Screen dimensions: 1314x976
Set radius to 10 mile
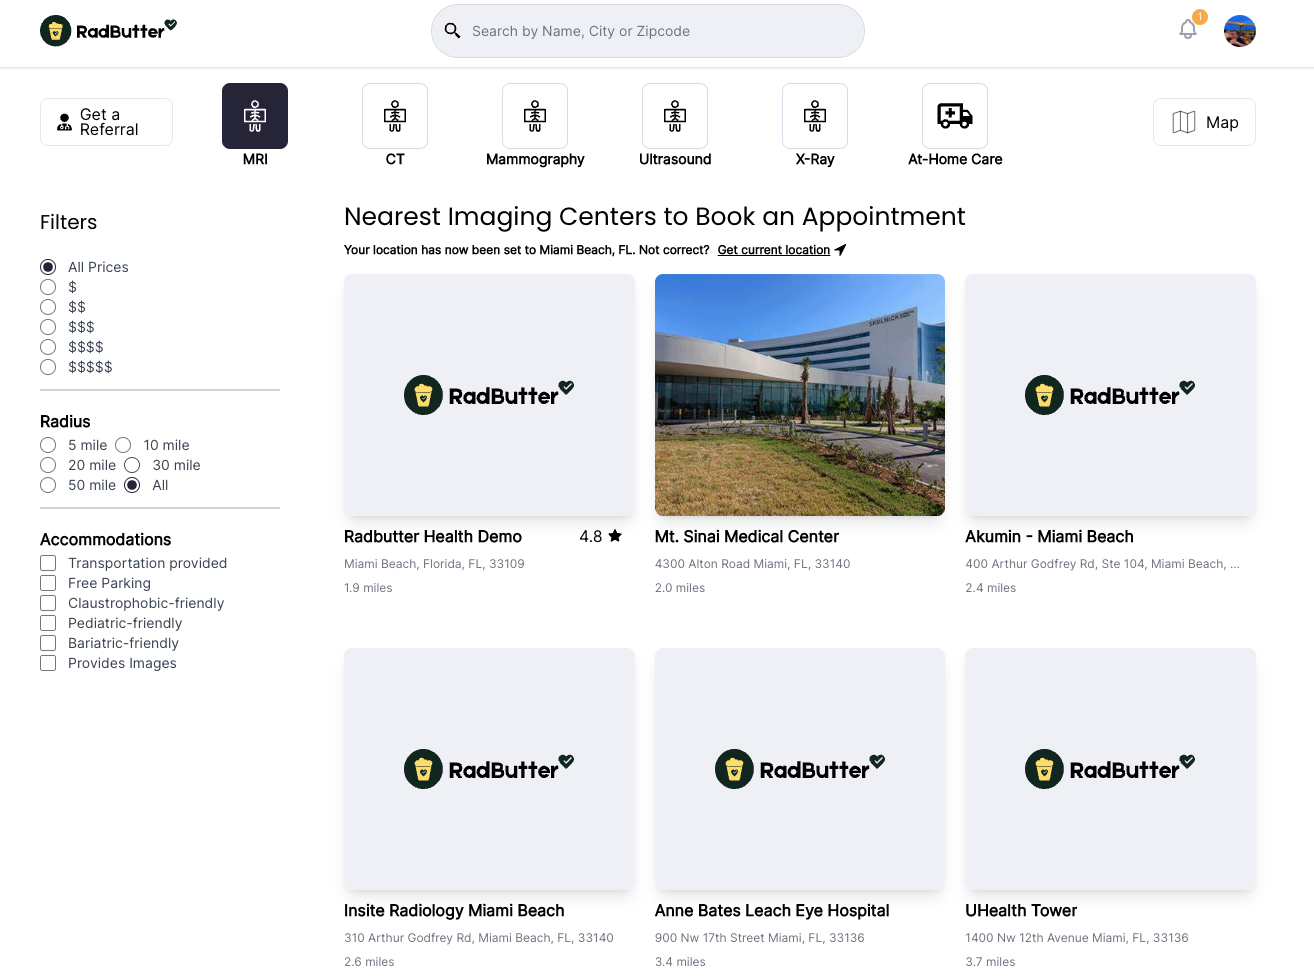[123, 445]
